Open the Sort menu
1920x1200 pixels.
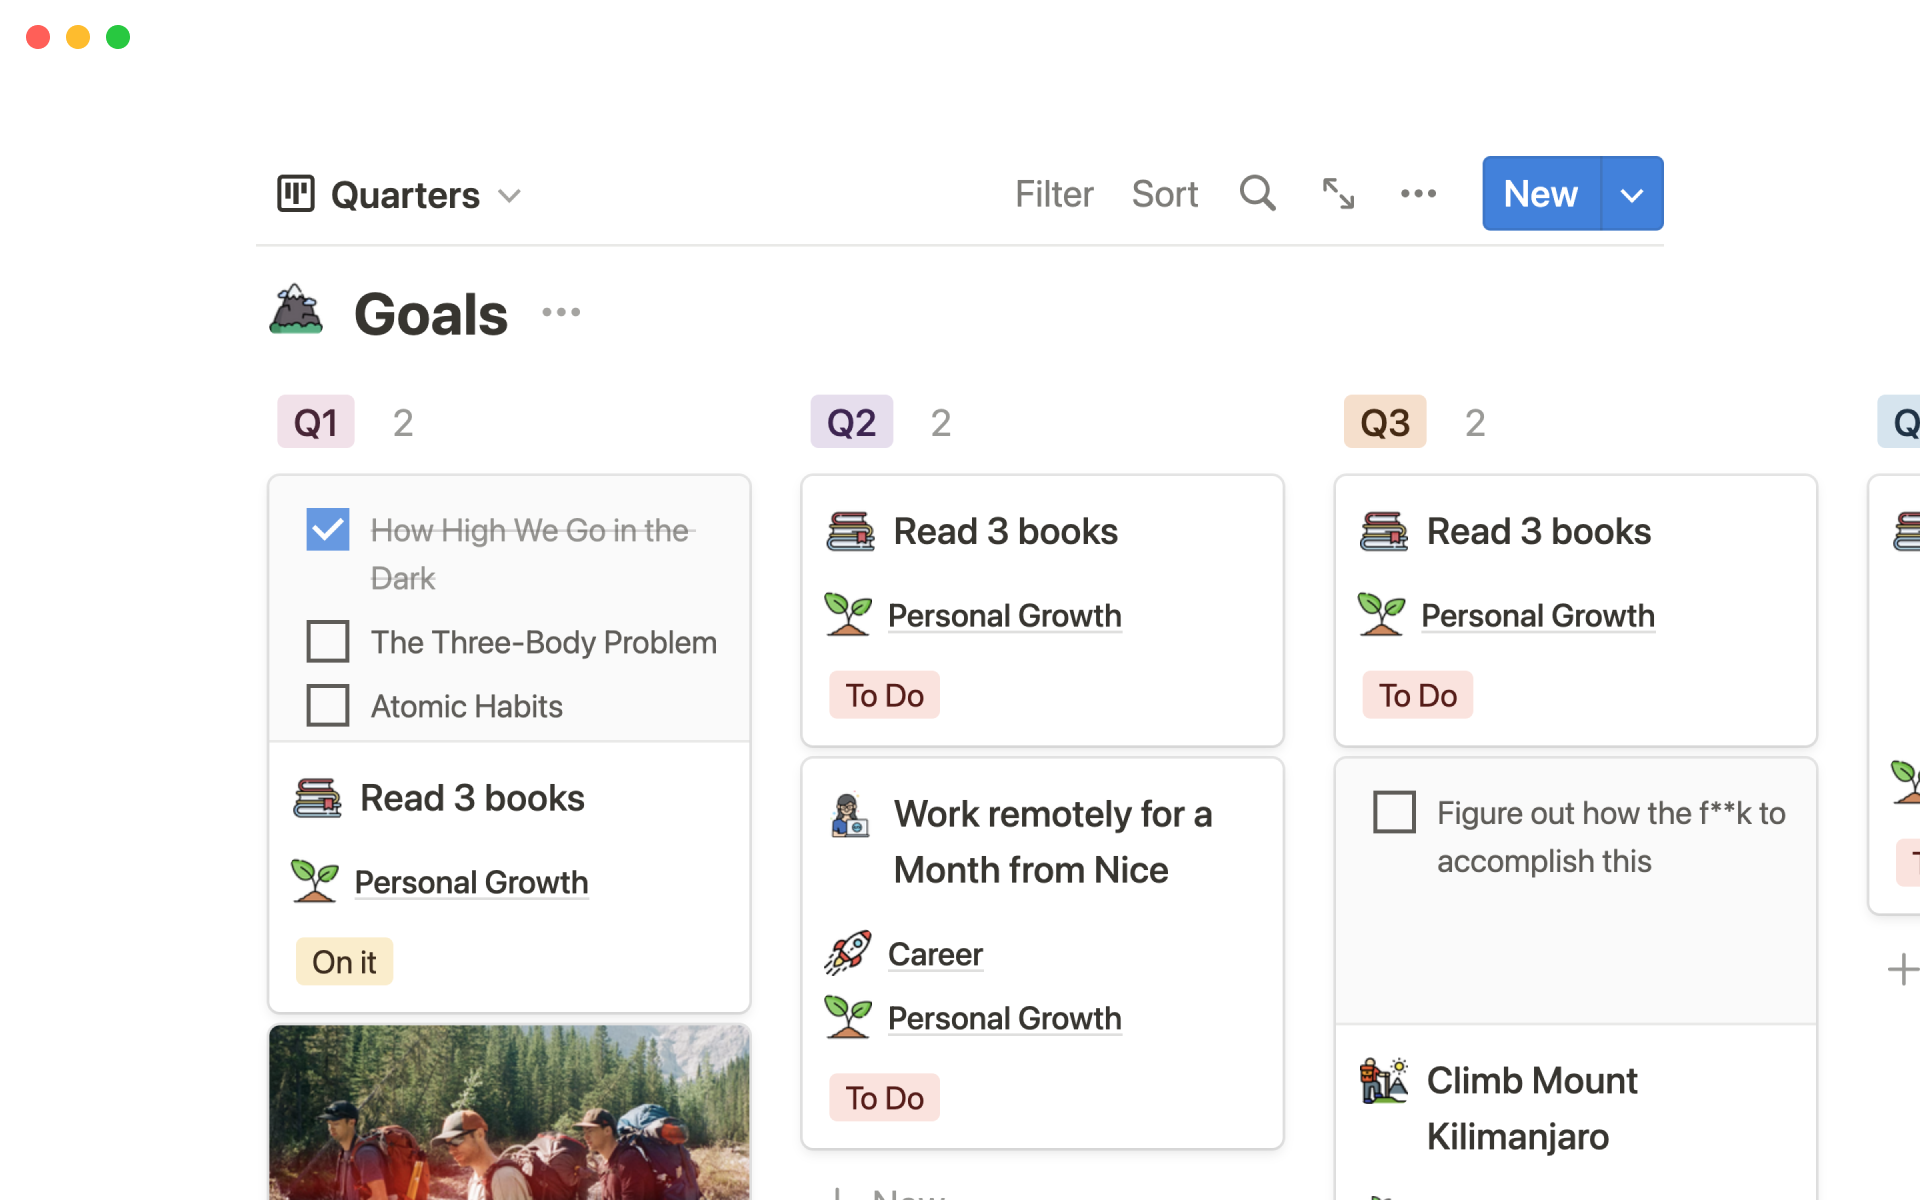(1164, 194)
